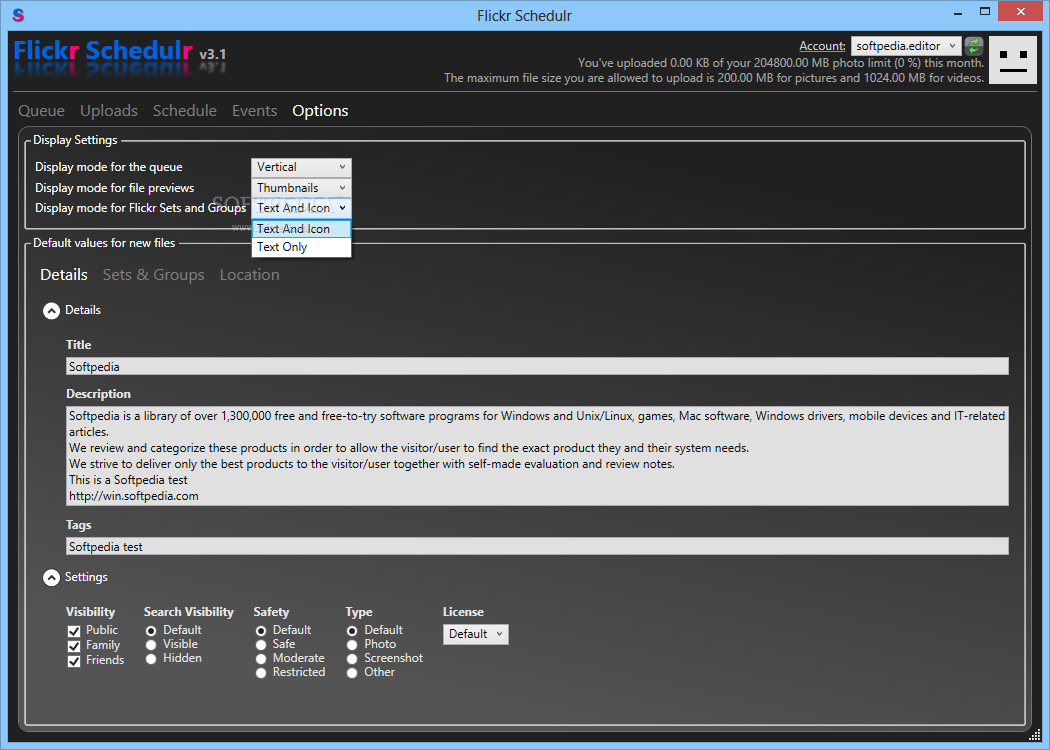This screenshot has width=1050, height=750.
Task: Select the Details sub-tab
Action: point(64,275)
